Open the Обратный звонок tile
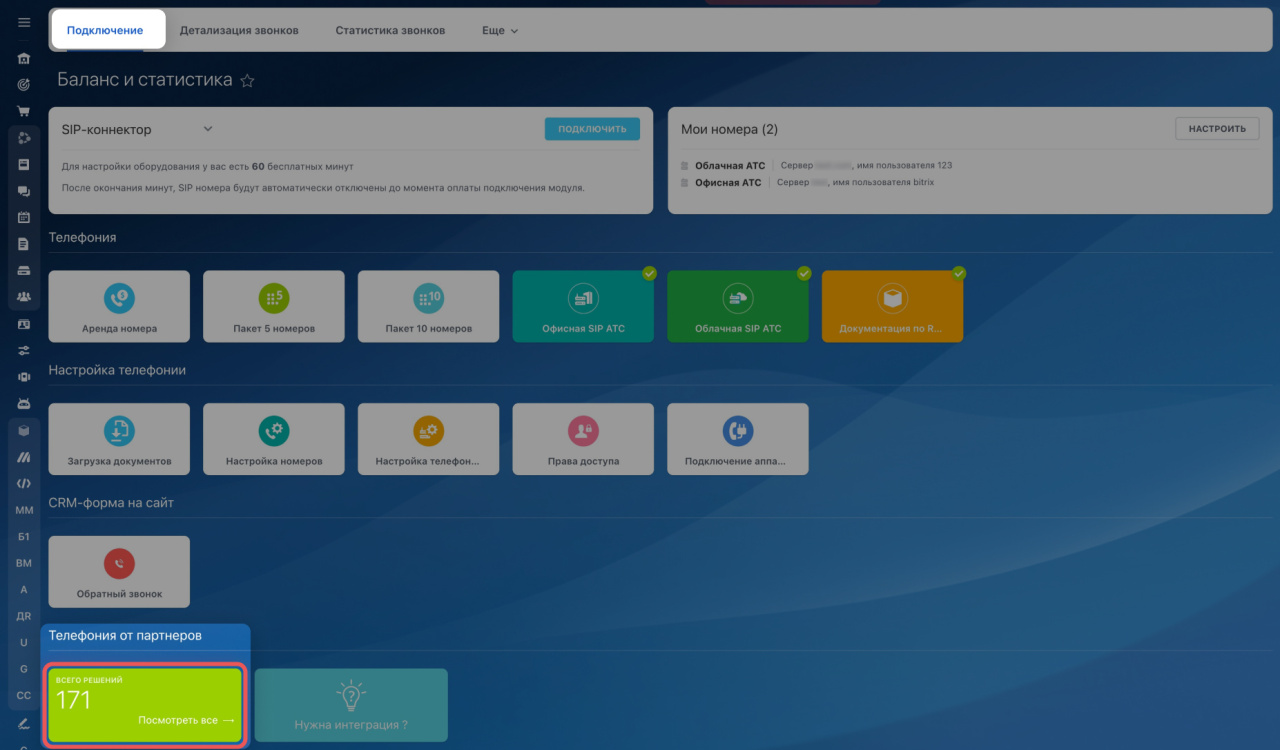 point(119,572)
